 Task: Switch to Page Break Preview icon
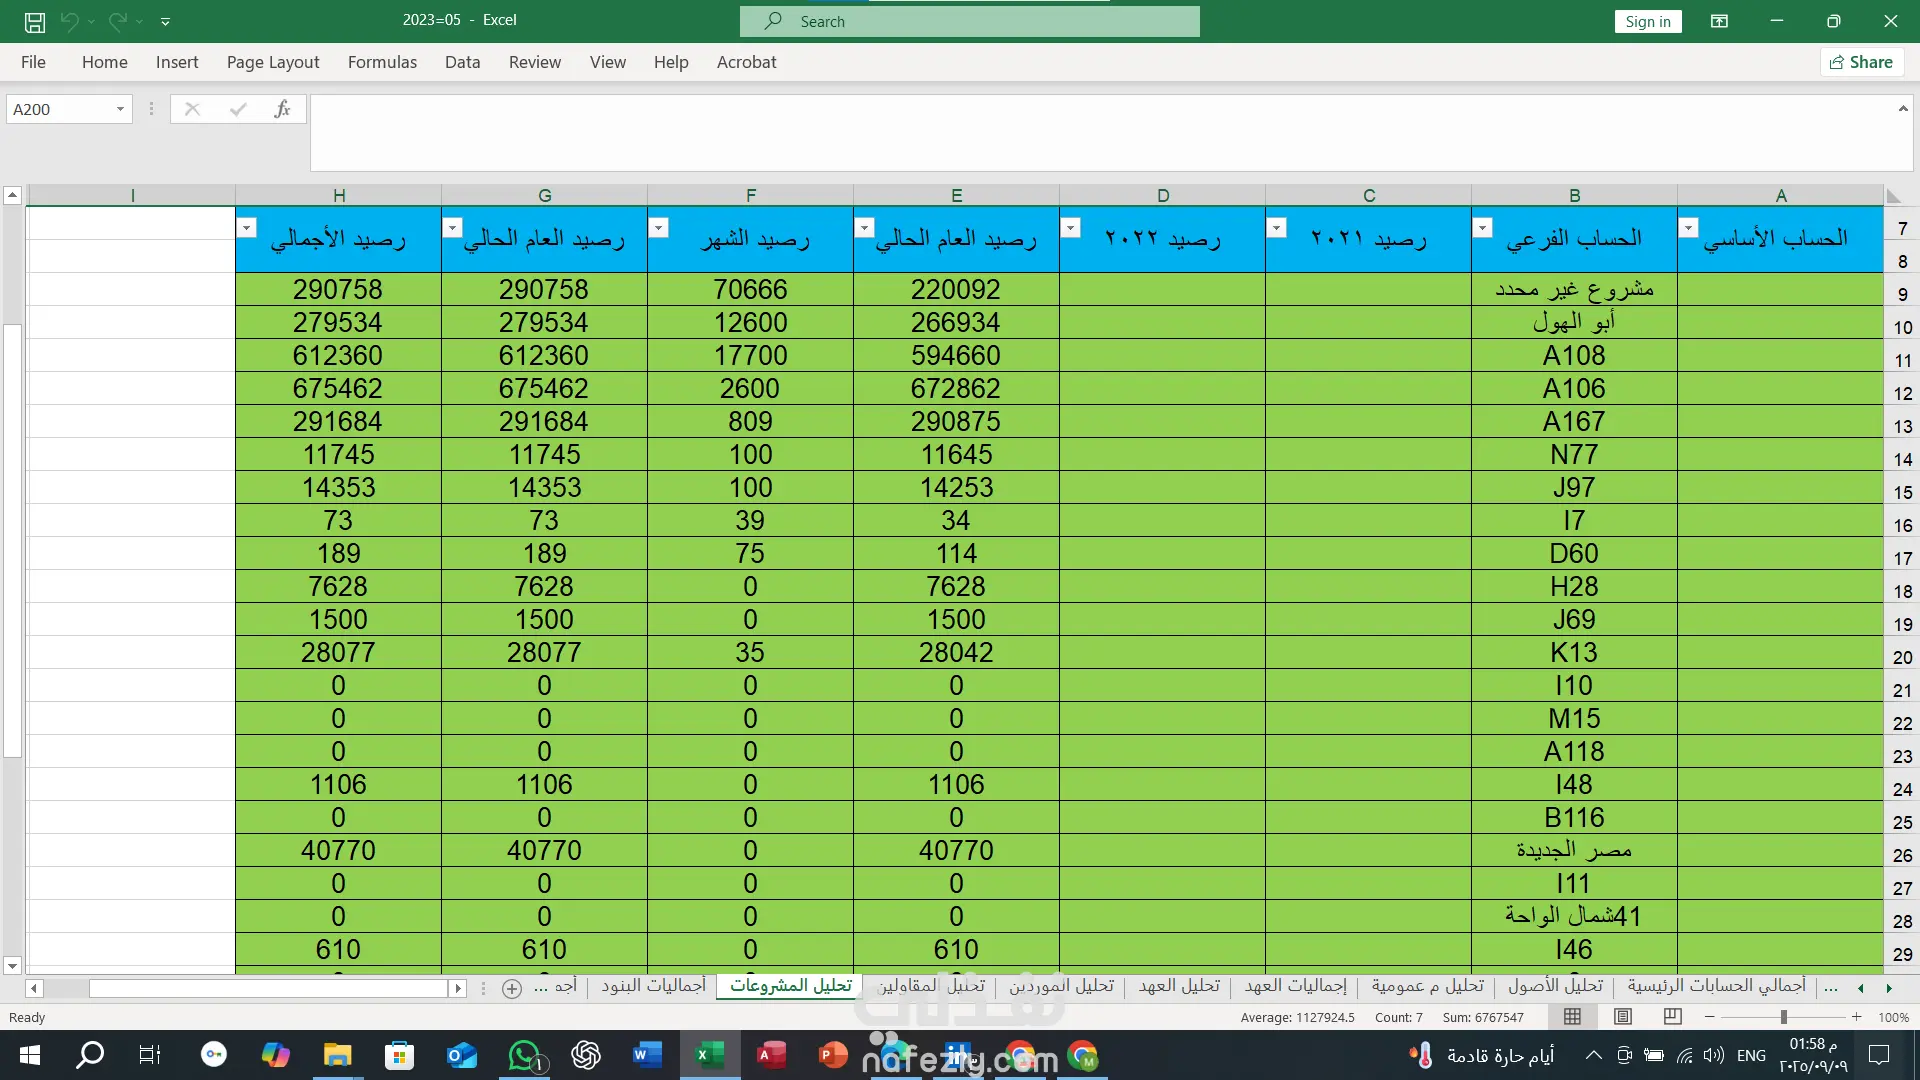point(1672,1017)
